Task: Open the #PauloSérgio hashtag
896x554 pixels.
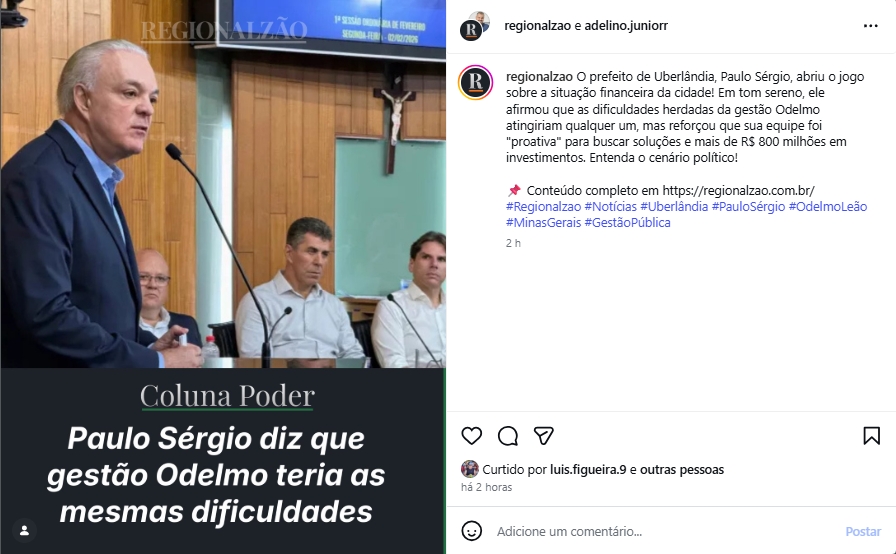Action: tap(748, 207)
